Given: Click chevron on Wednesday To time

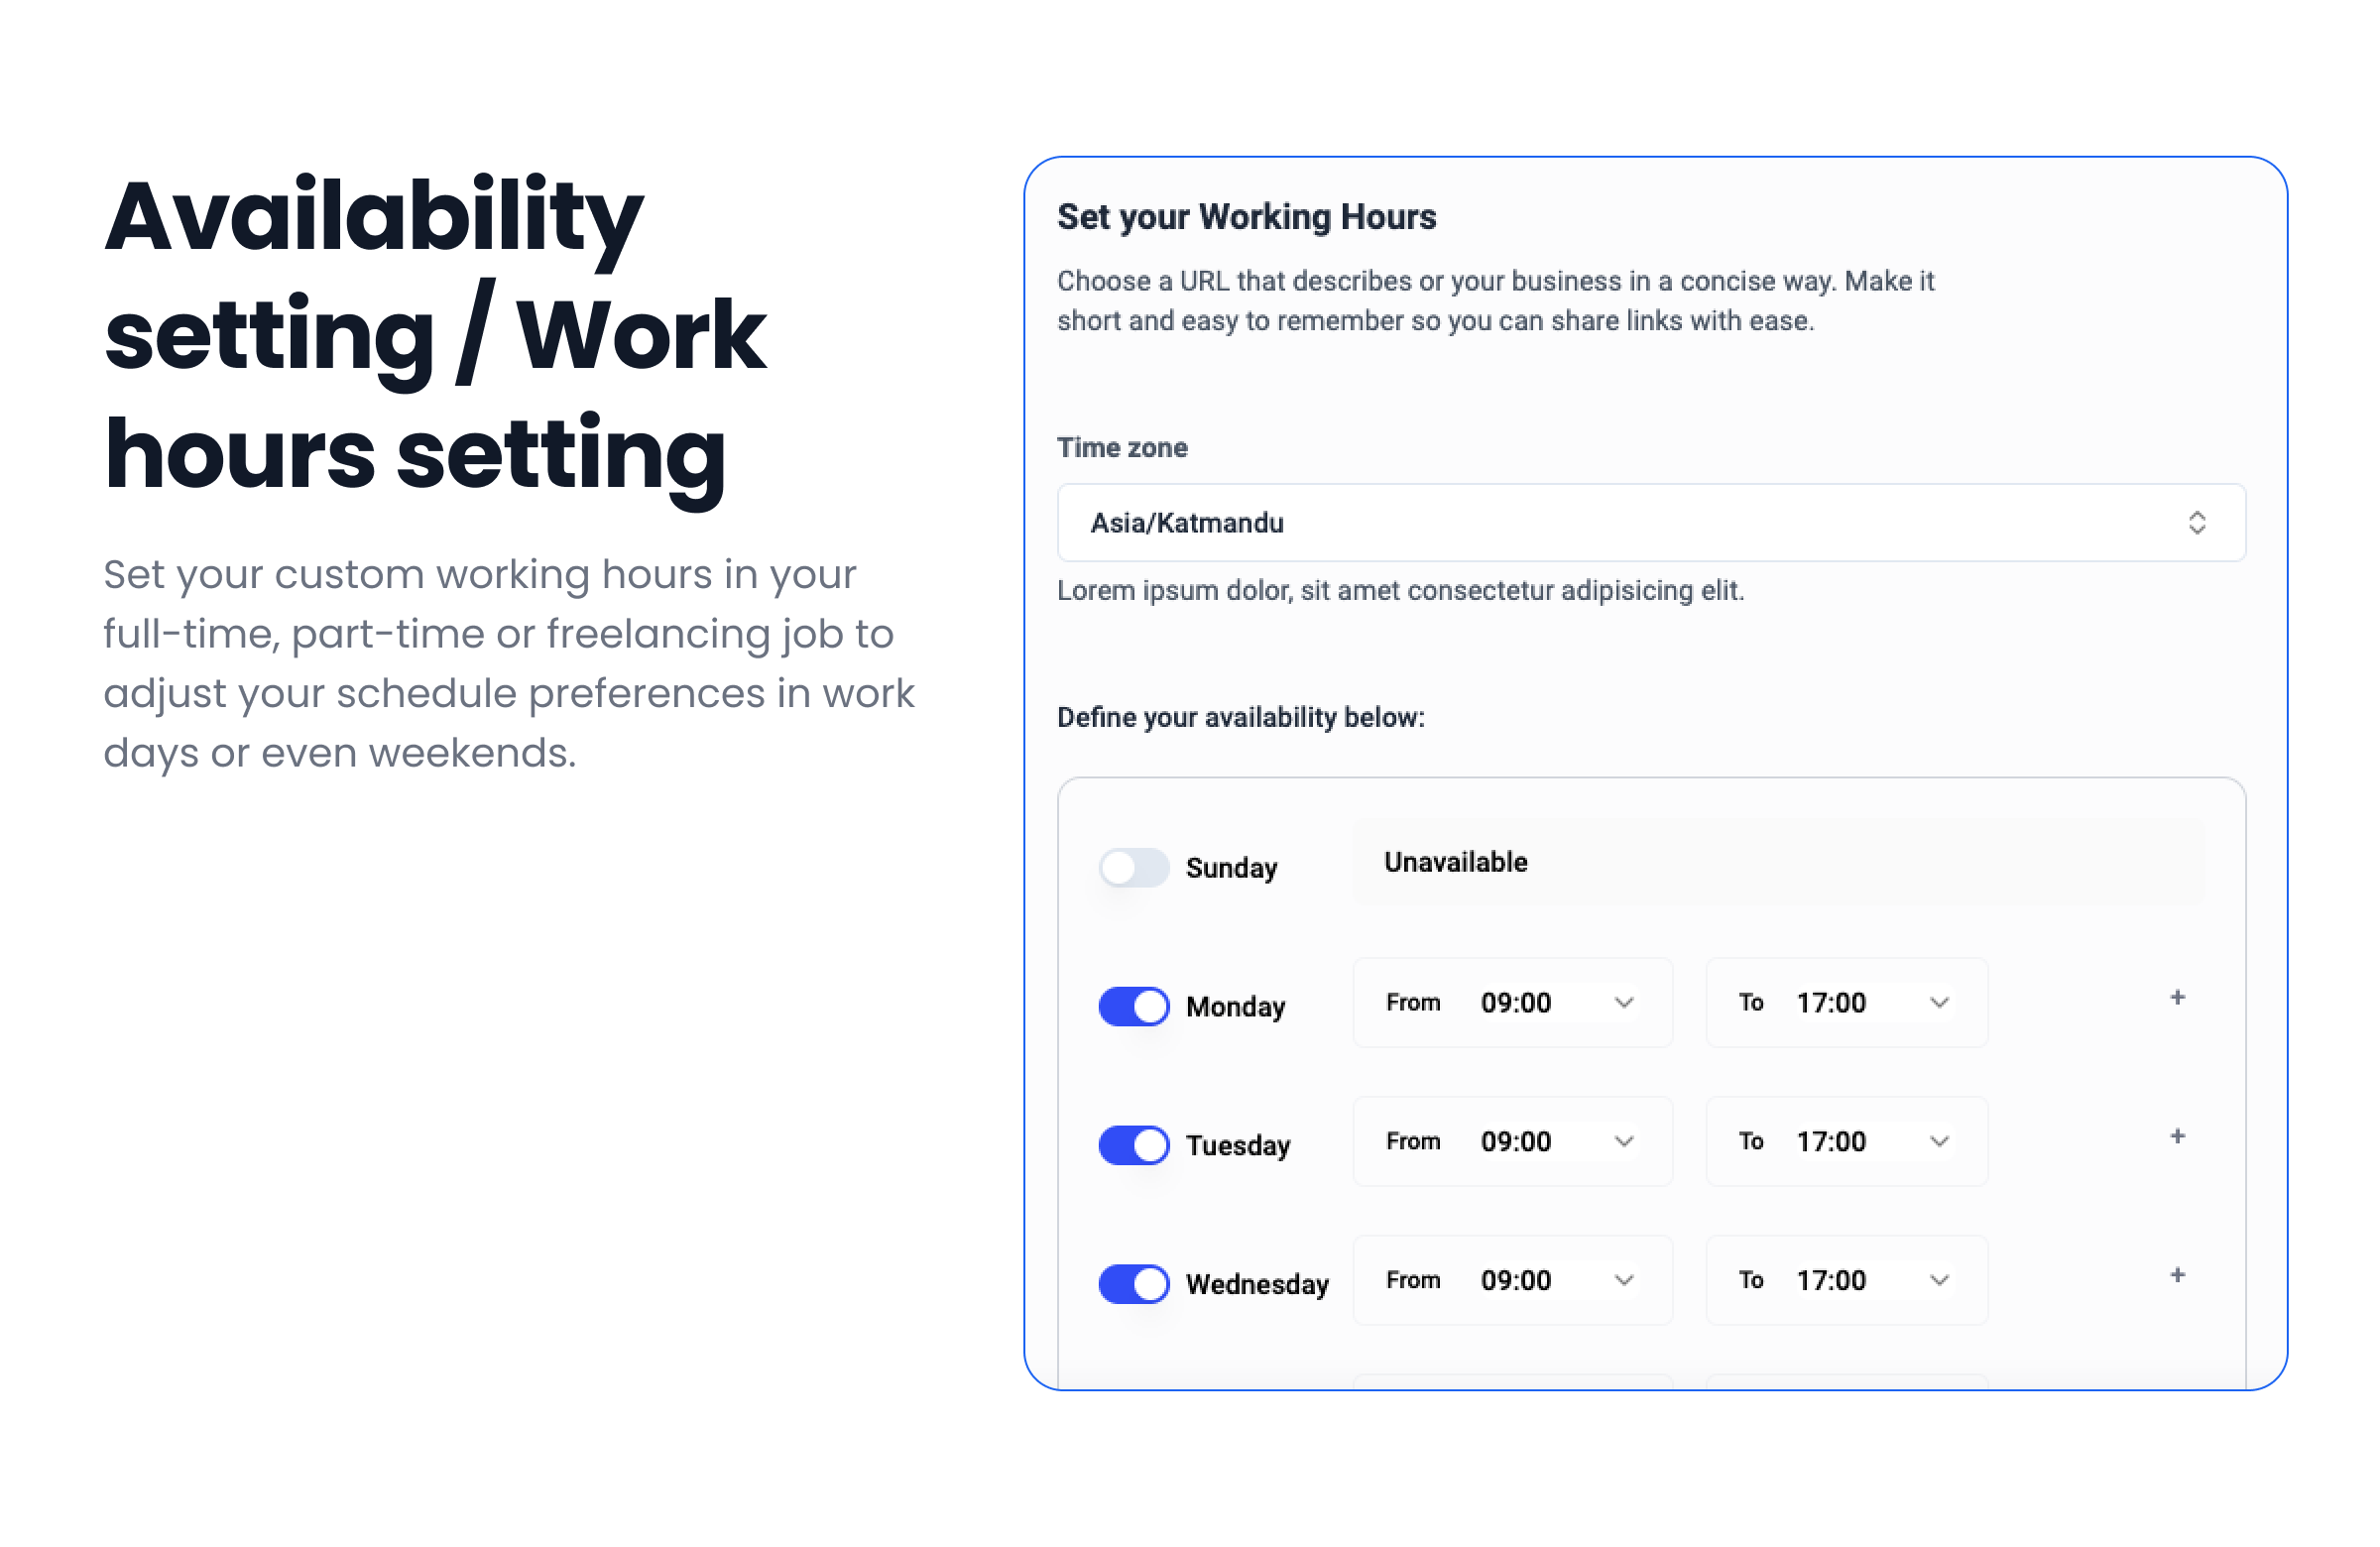Looking at the screenshot, I should [1938, 1281].
